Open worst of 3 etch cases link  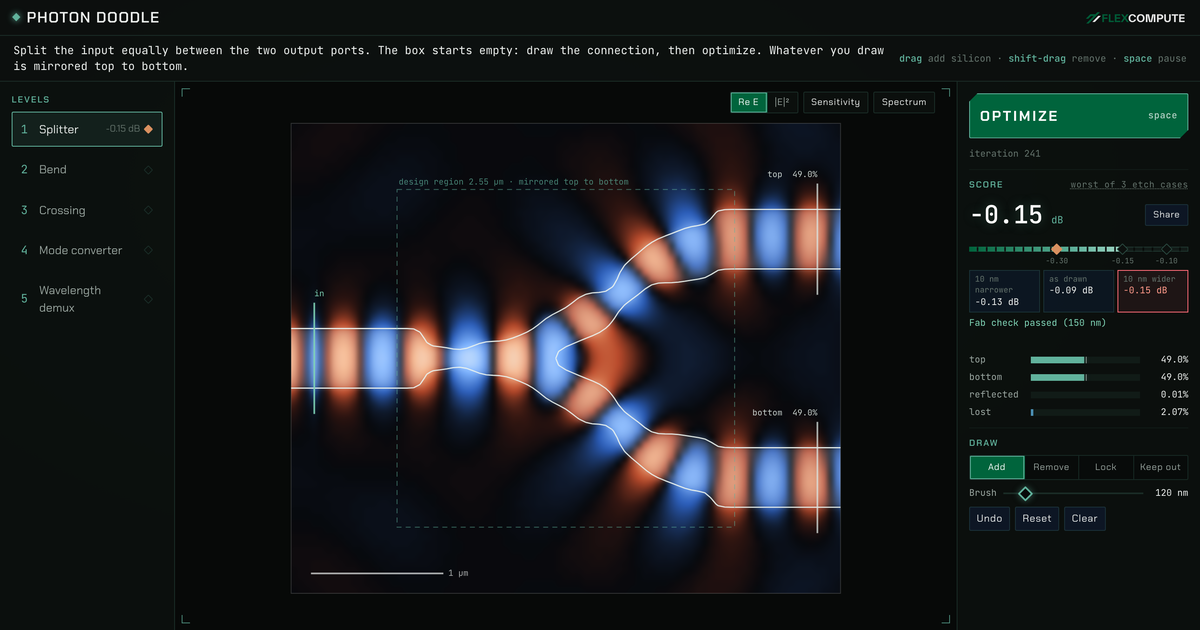click(1129, 185)
